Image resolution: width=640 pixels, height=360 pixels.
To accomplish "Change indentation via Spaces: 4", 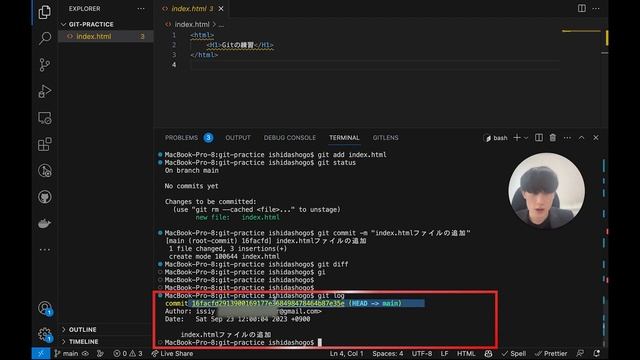I will click(x=388, y=353).
